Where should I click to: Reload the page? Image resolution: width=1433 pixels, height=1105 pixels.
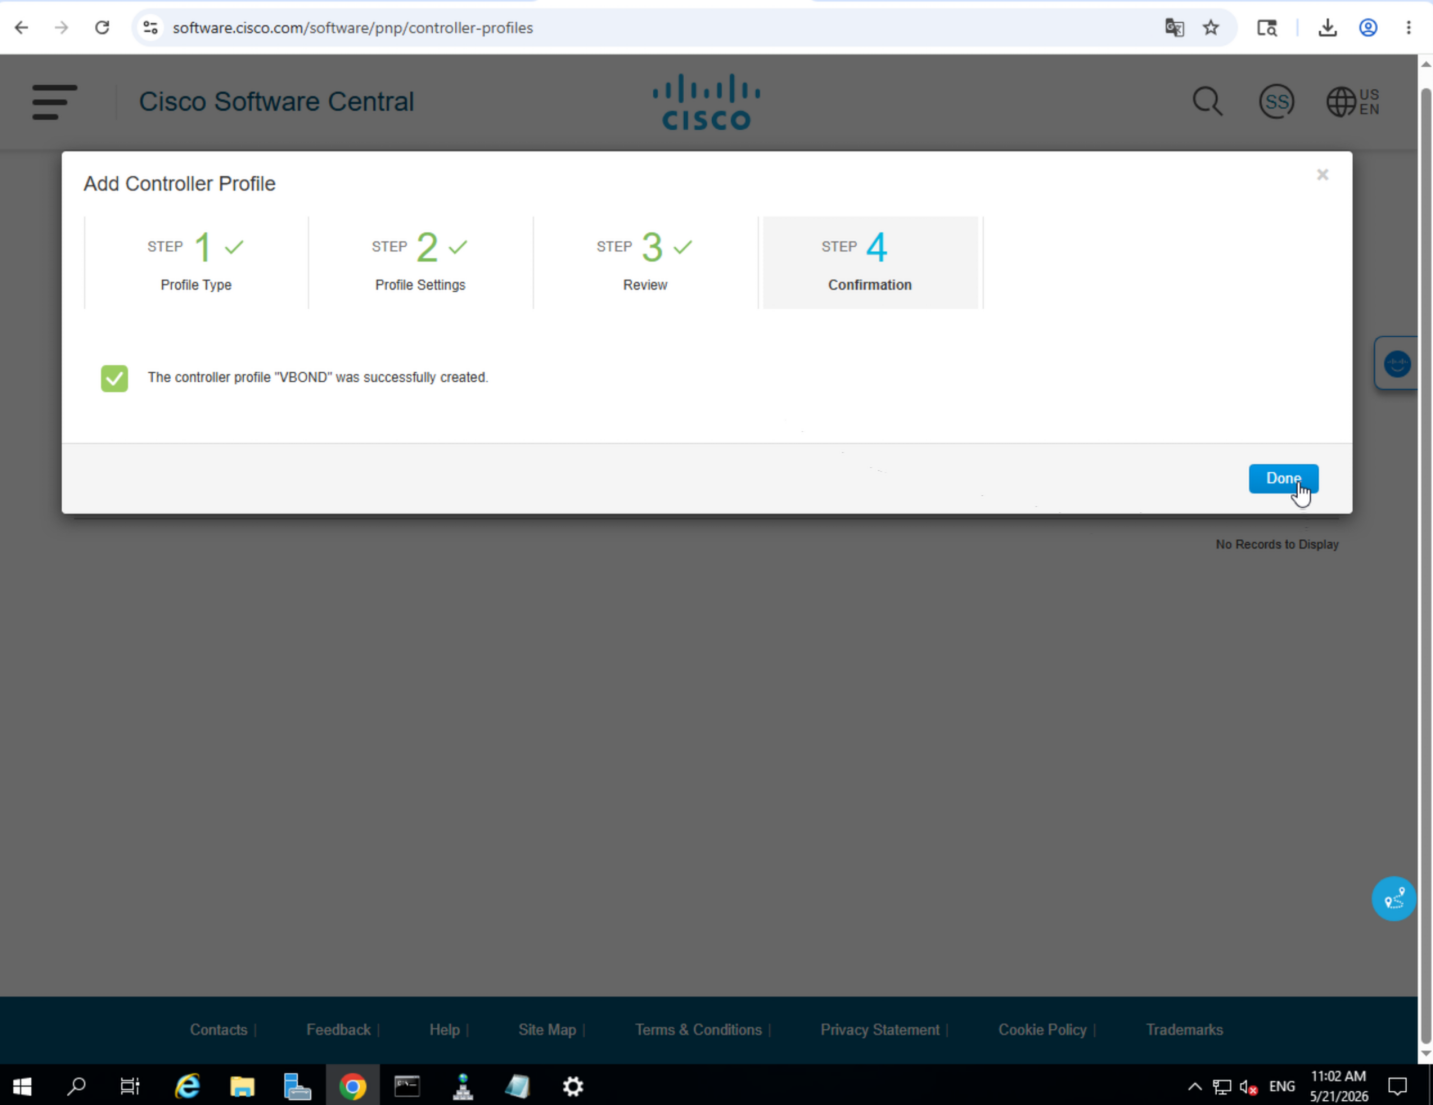(x=102, y=28)
